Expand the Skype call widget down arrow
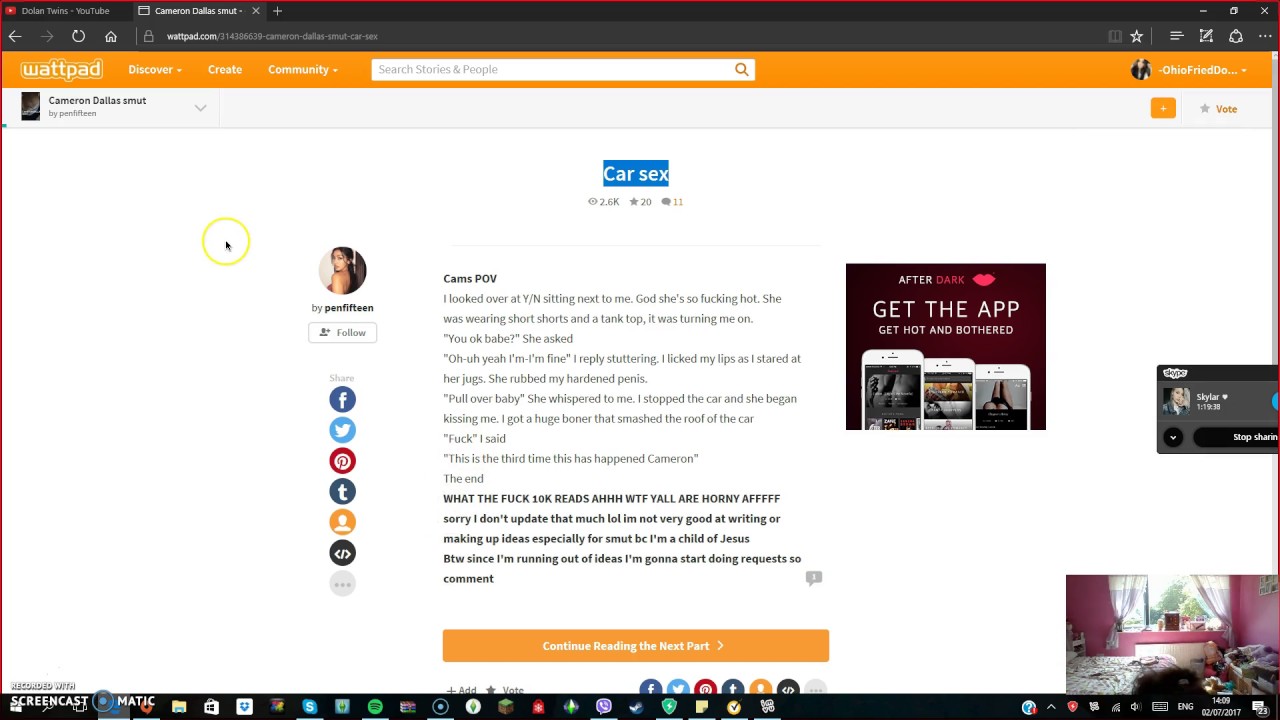This screenshot has width=1280, height=720. point(1173,437)
